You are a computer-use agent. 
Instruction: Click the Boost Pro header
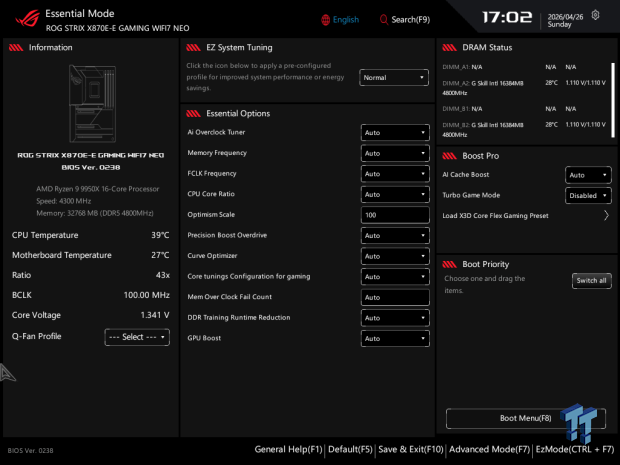pyautogui.click(x=480, y=156)
